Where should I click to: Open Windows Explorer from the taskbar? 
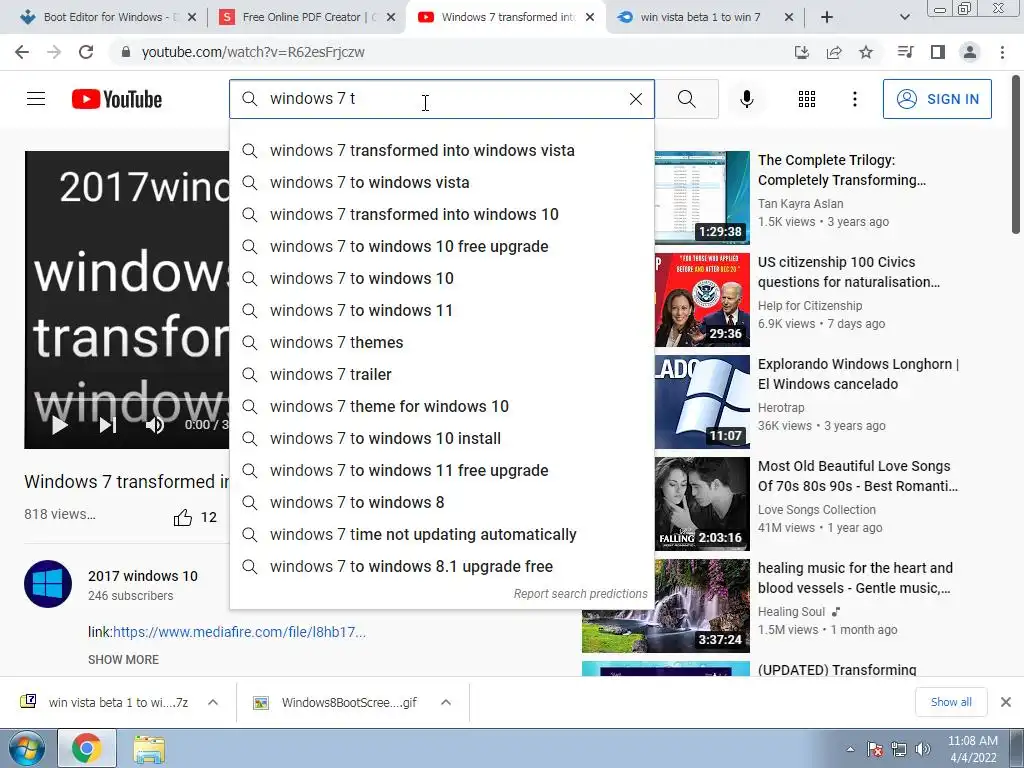(149, 749)
